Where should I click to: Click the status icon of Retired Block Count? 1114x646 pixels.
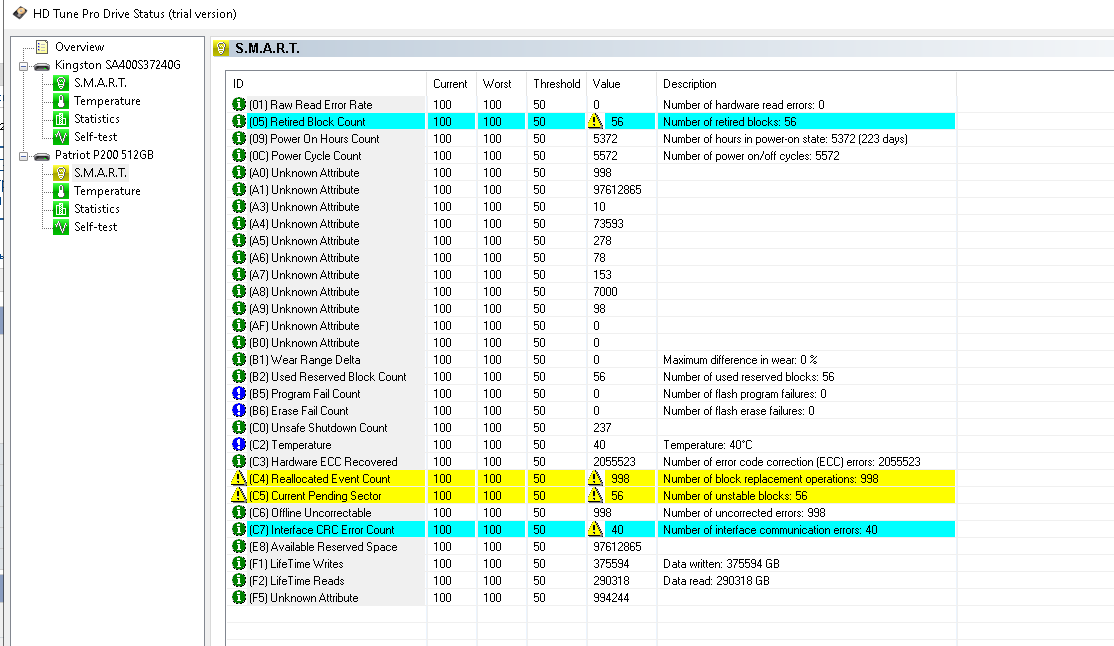point(239,122)
